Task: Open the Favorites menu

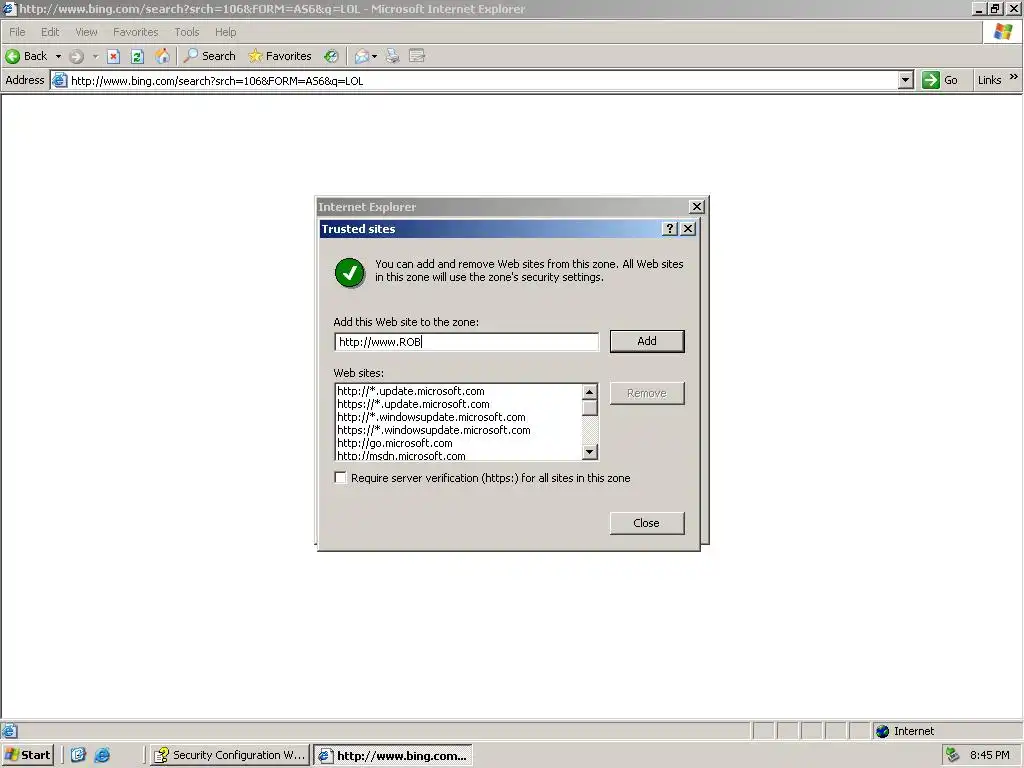Action: [135, 32]
